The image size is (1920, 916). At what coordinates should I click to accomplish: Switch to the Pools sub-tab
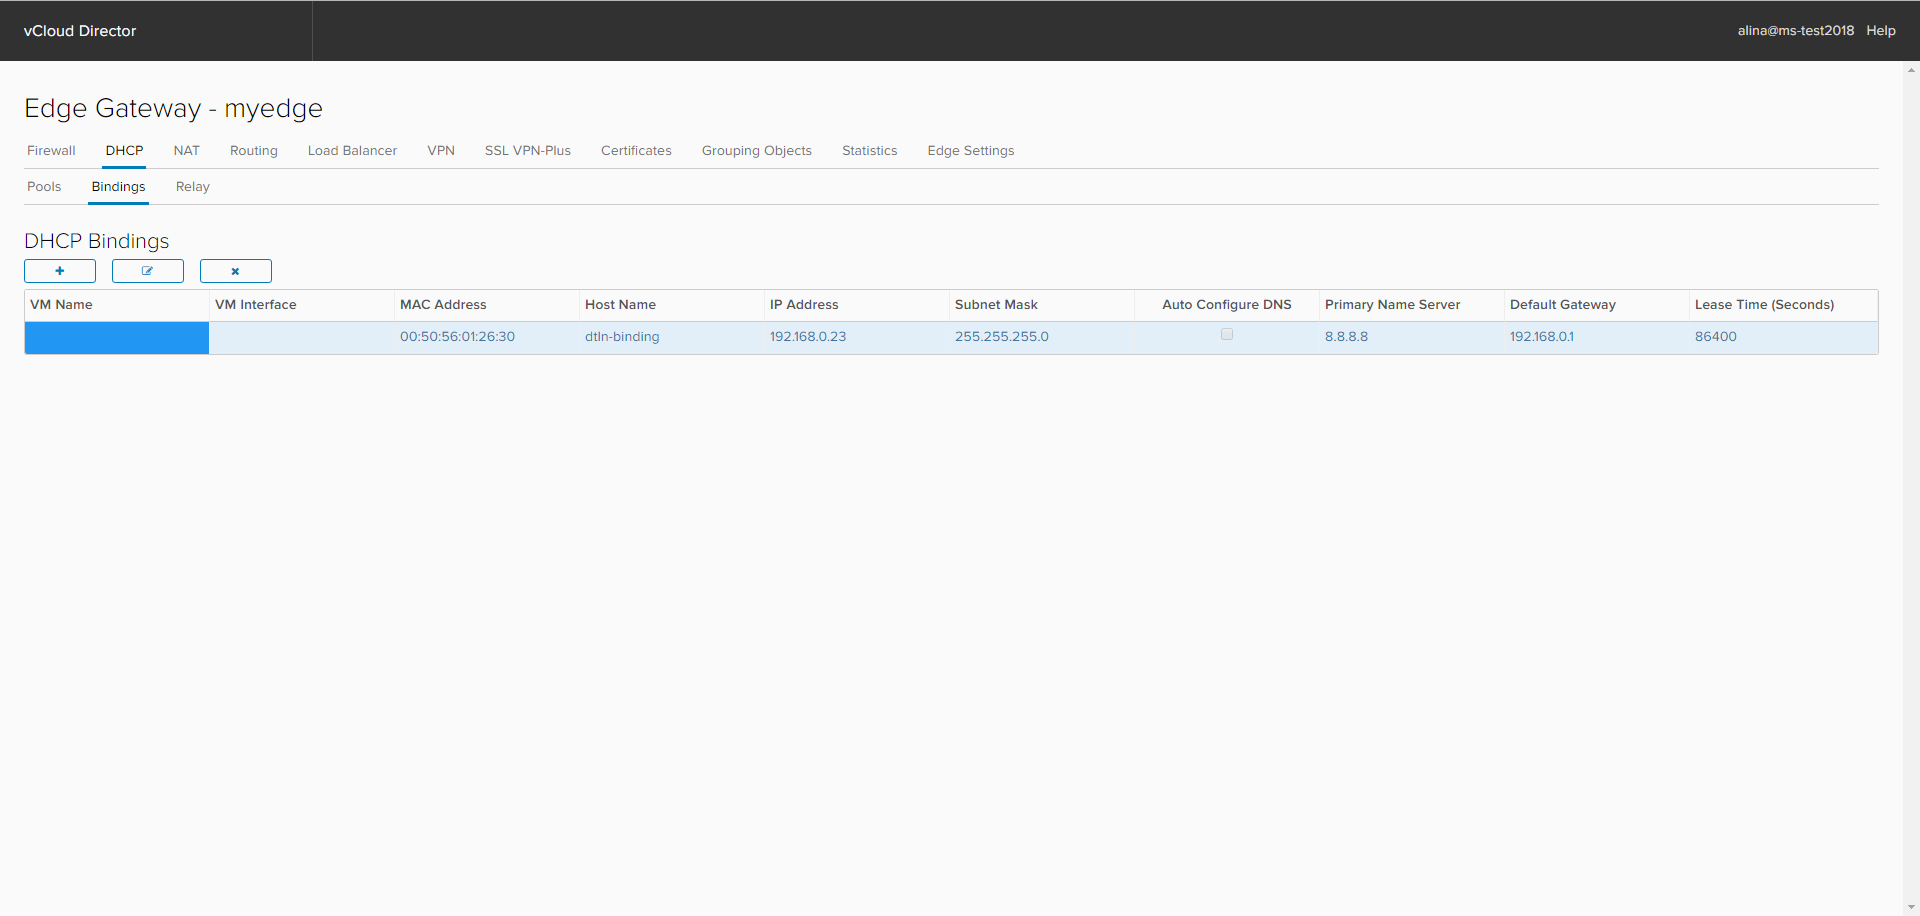pyautogui.click(x=44, y=186)
